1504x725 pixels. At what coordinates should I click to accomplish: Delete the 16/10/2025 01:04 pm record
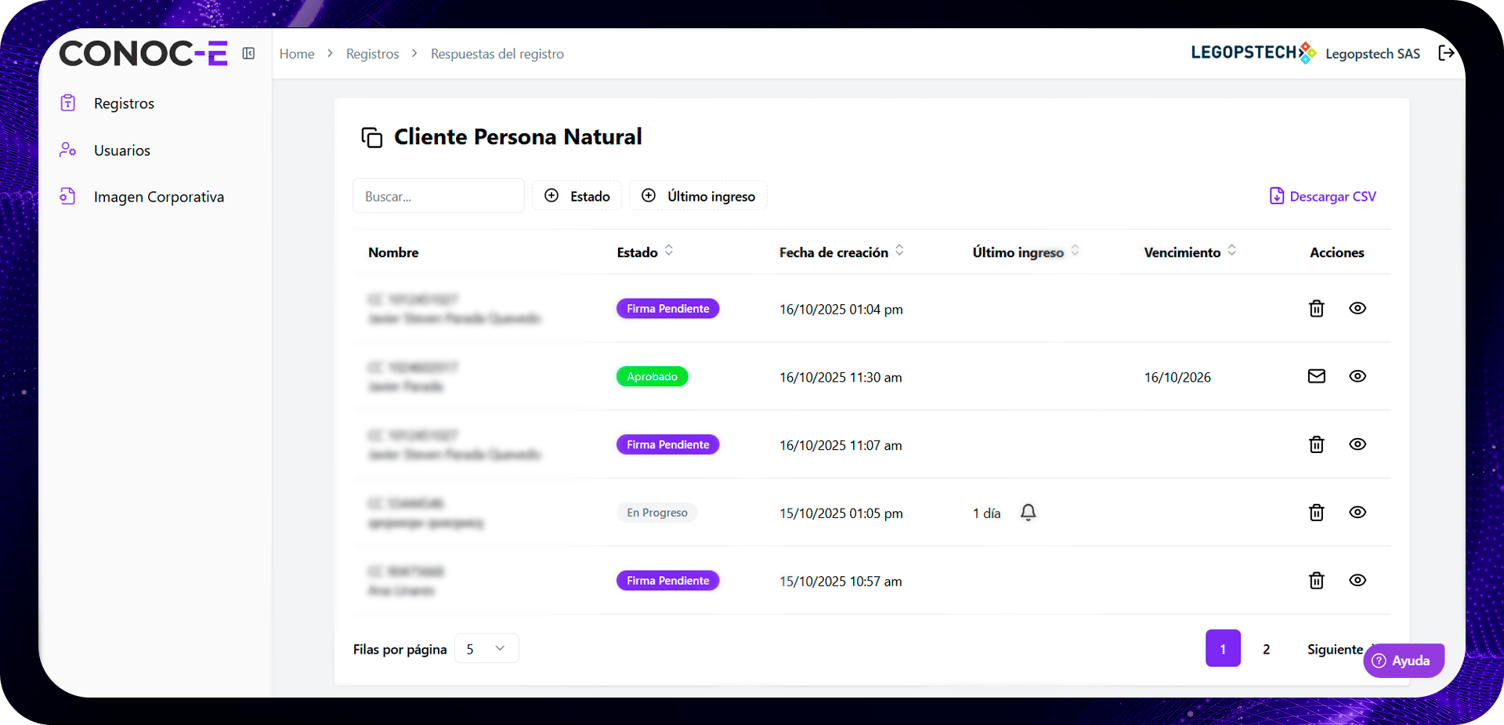(x=1316, y=309)
